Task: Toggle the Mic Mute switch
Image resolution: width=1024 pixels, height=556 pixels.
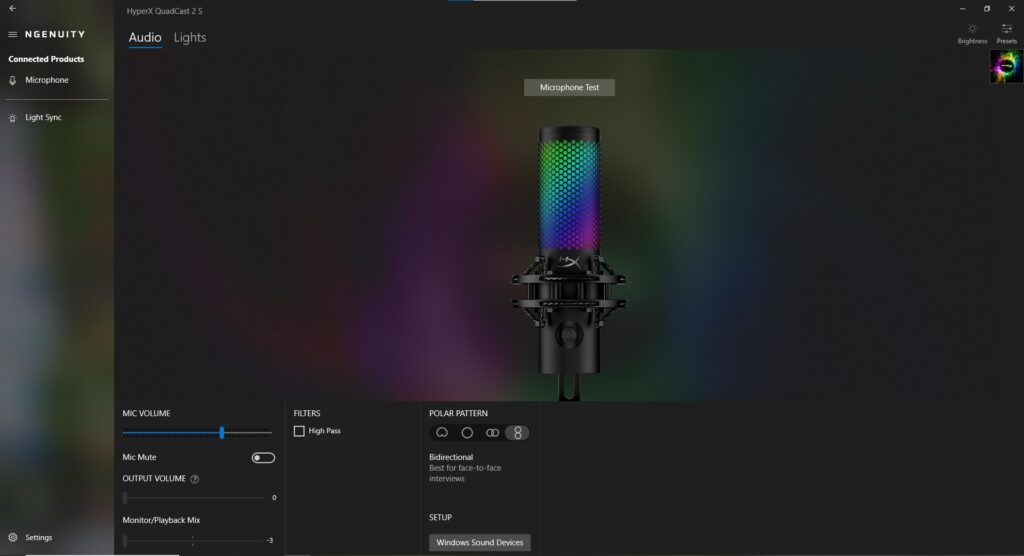Action: (263, 457)
